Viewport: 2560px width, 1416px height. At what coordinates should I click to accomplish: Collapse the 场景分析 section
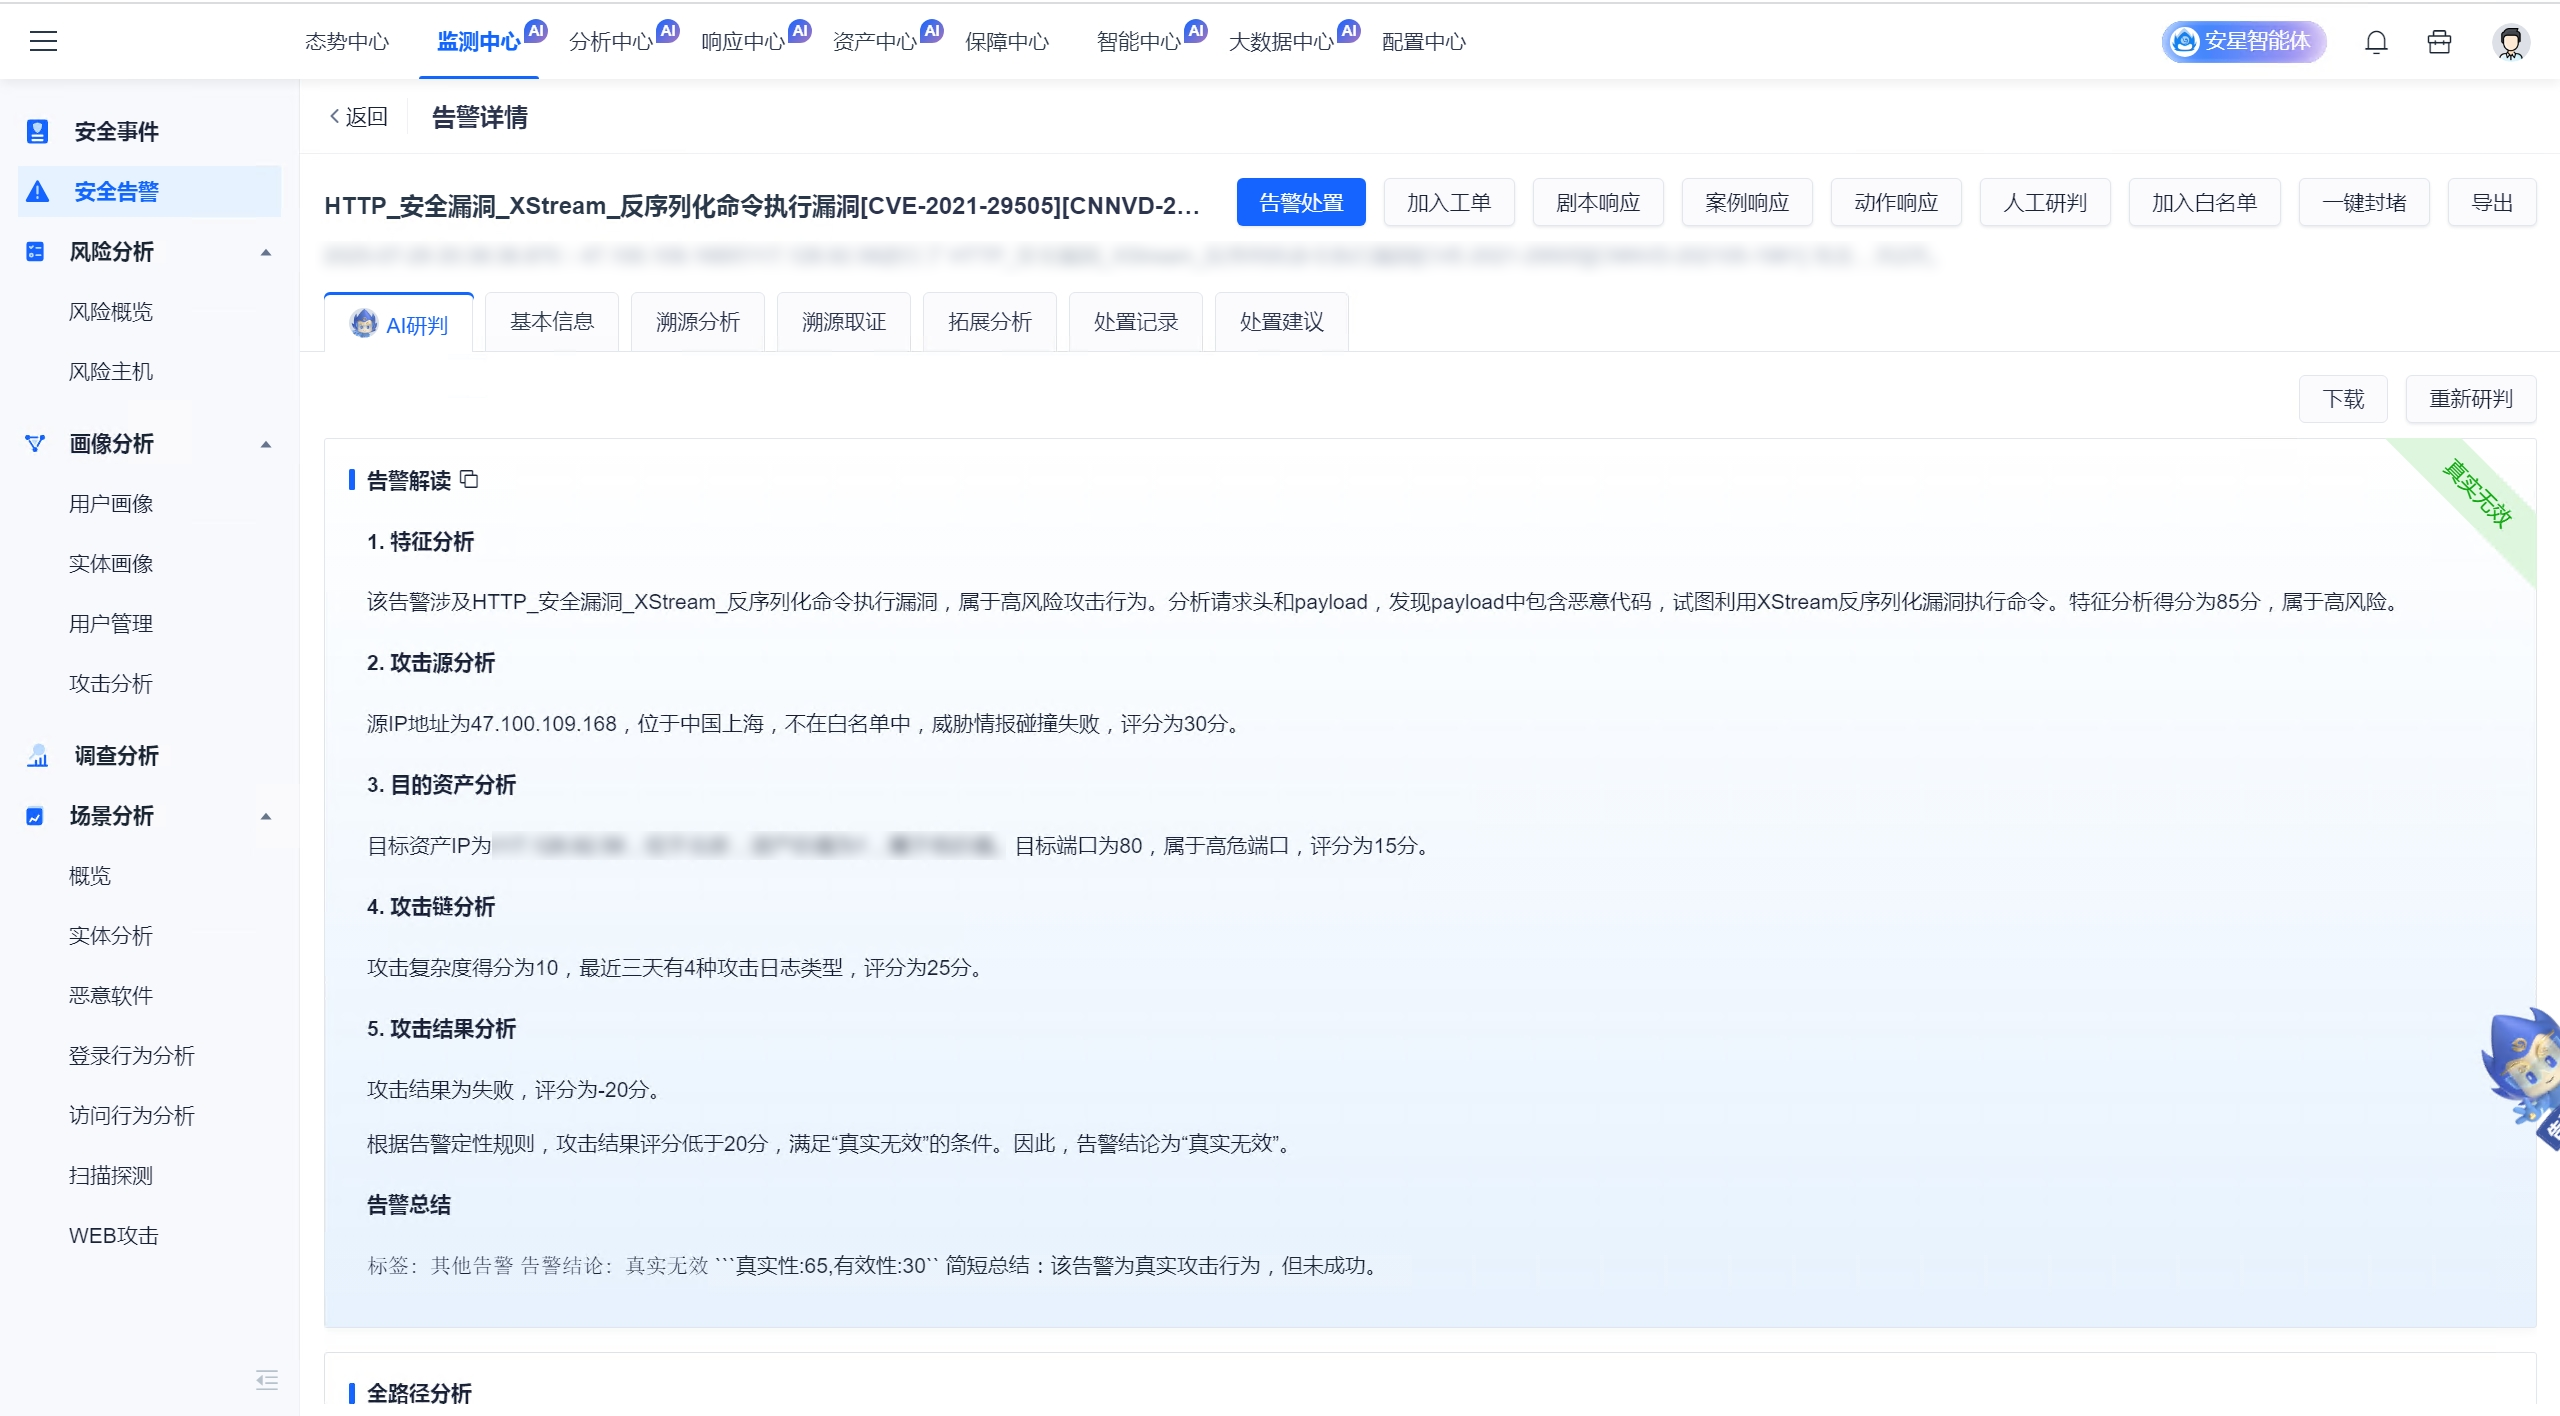coord(265,815)
